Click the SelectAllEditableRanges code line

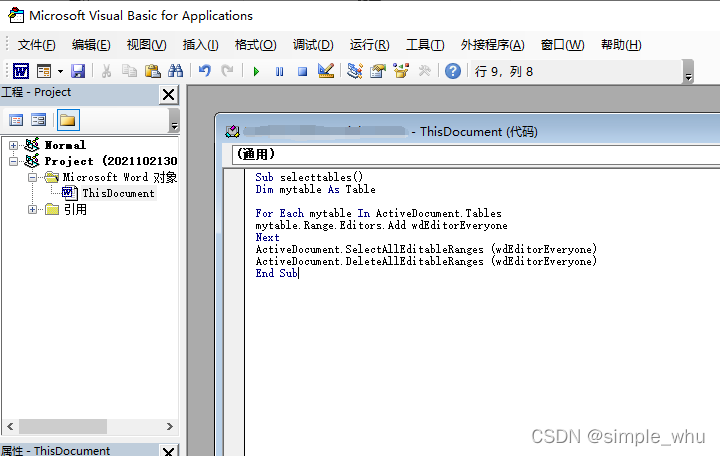point(426,249)
